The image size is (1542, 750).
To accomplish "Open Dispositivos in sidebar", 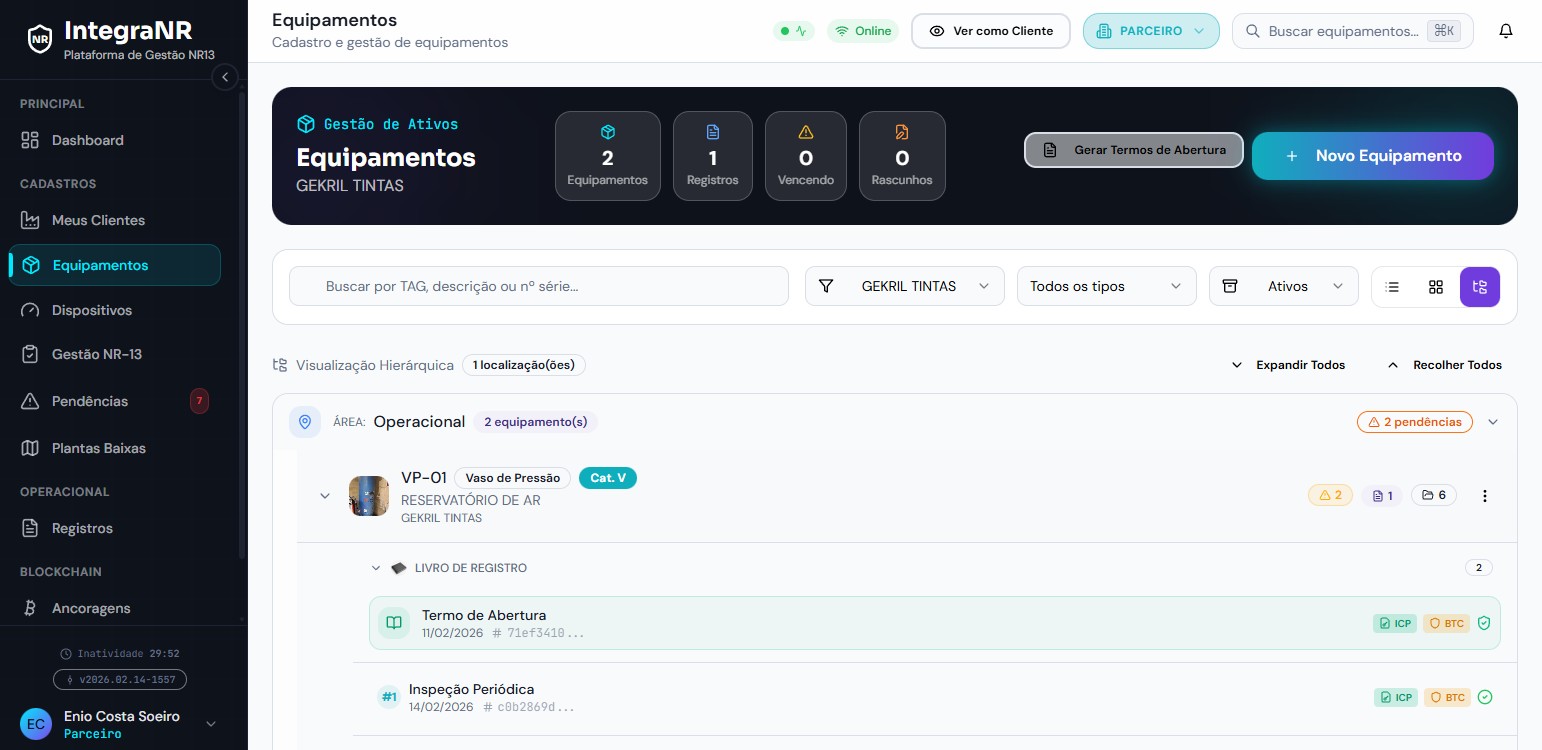I will pyautogui.click(x=115, y=310).
